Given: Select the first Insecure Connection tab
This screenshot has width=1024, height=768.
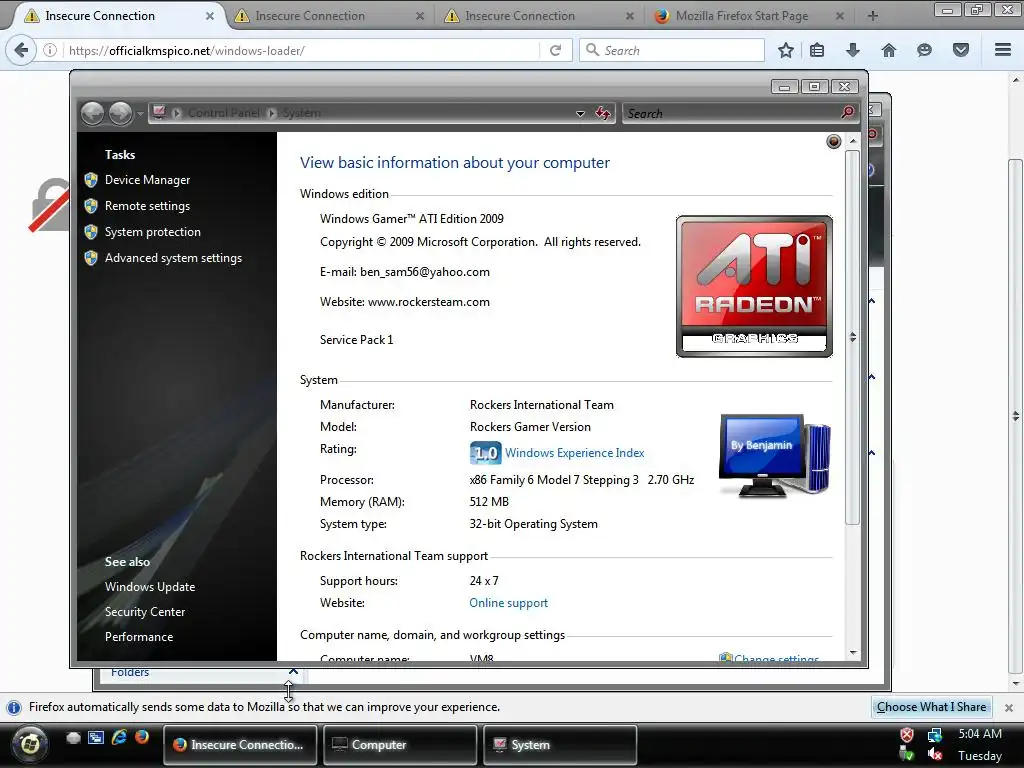Looking at the screenshot, I should click(x=119, y=16).
